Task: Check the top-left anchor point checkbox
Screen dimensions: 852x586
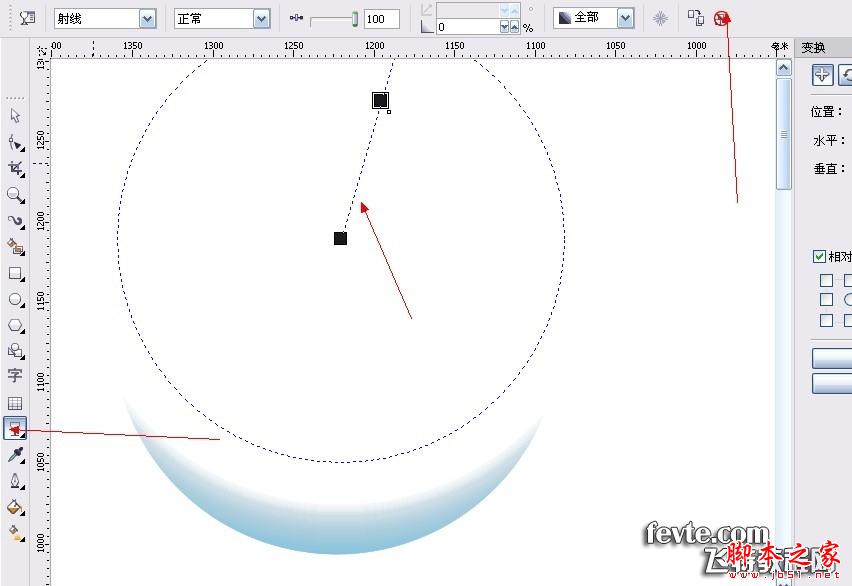Action: click(x=826, y=280)
